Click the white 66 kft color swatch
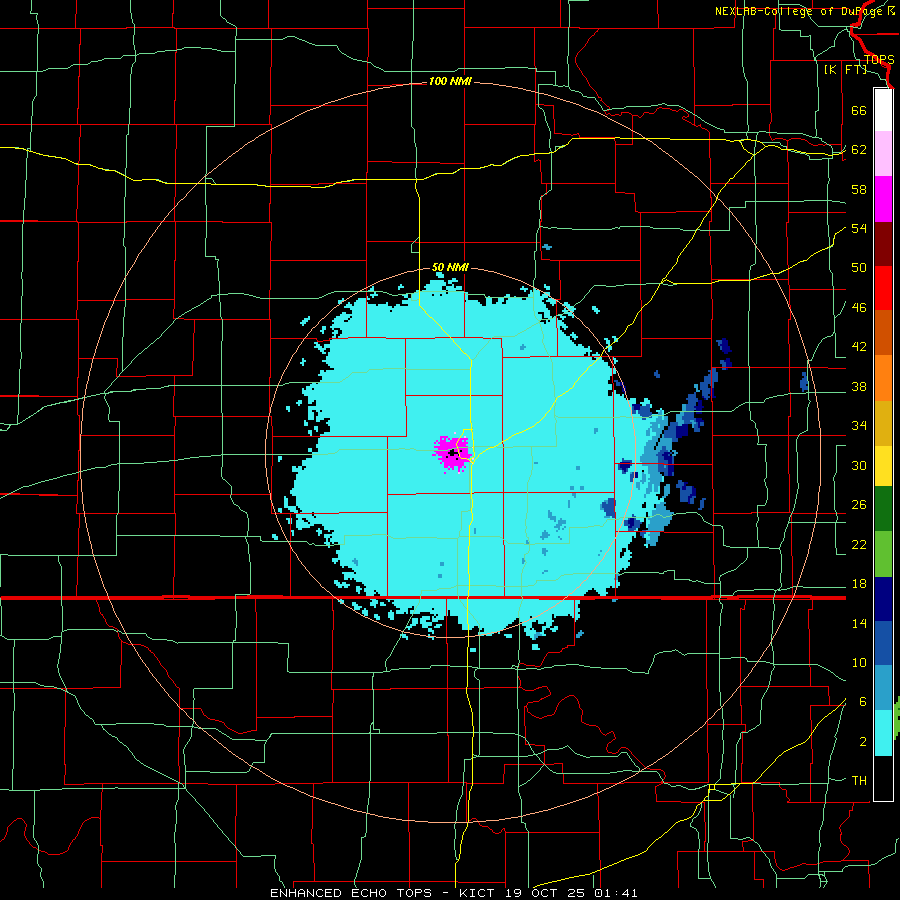Screen dimensions: 900x900 tap(883, 110)
